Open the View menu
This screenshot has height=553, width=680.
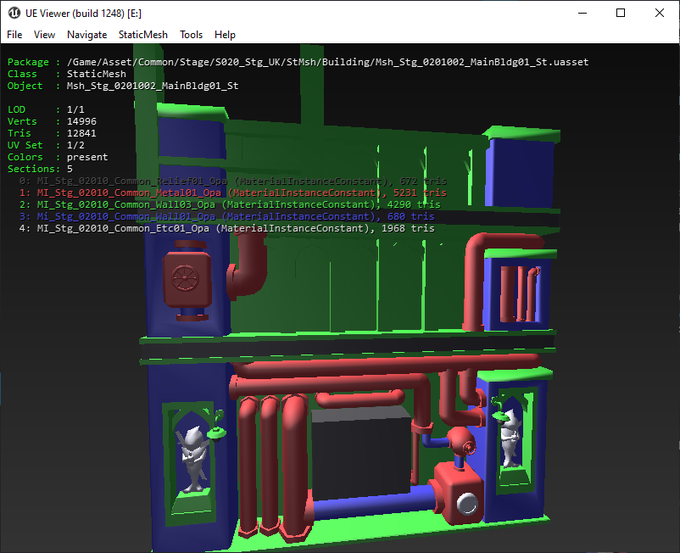tap(44, 34)
